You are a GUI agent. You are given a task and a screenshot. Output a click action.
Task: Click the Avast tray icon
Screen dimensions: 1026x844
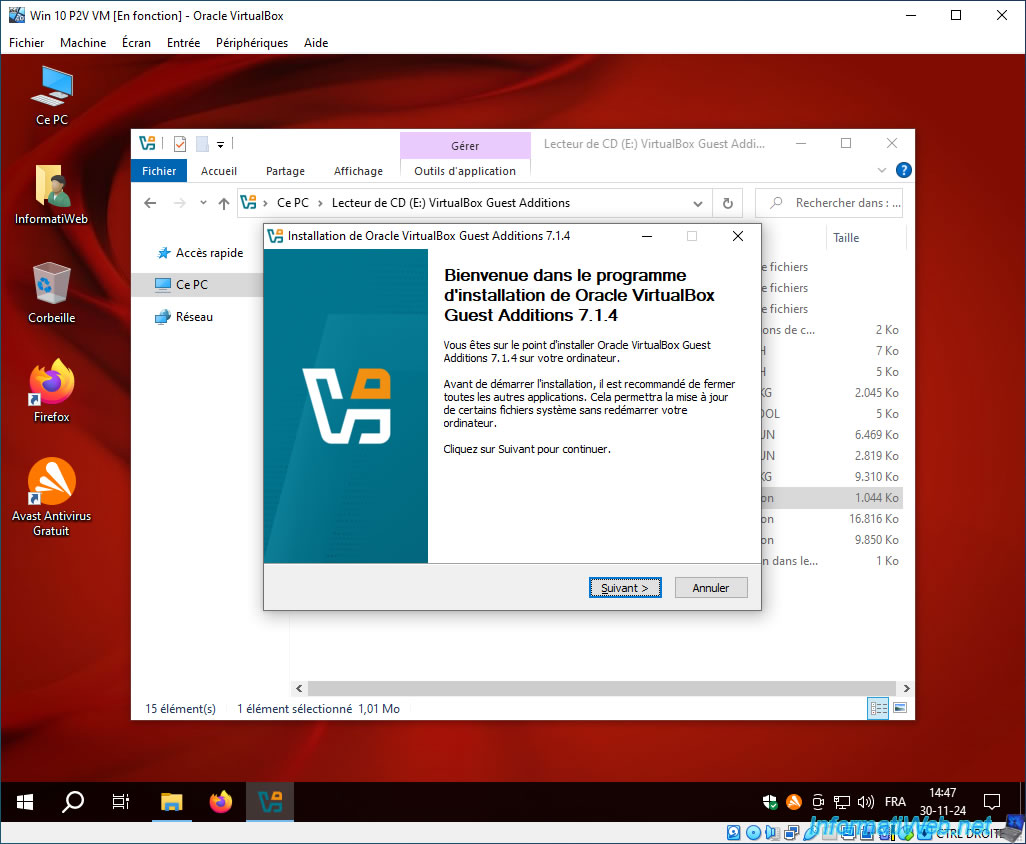794,801
